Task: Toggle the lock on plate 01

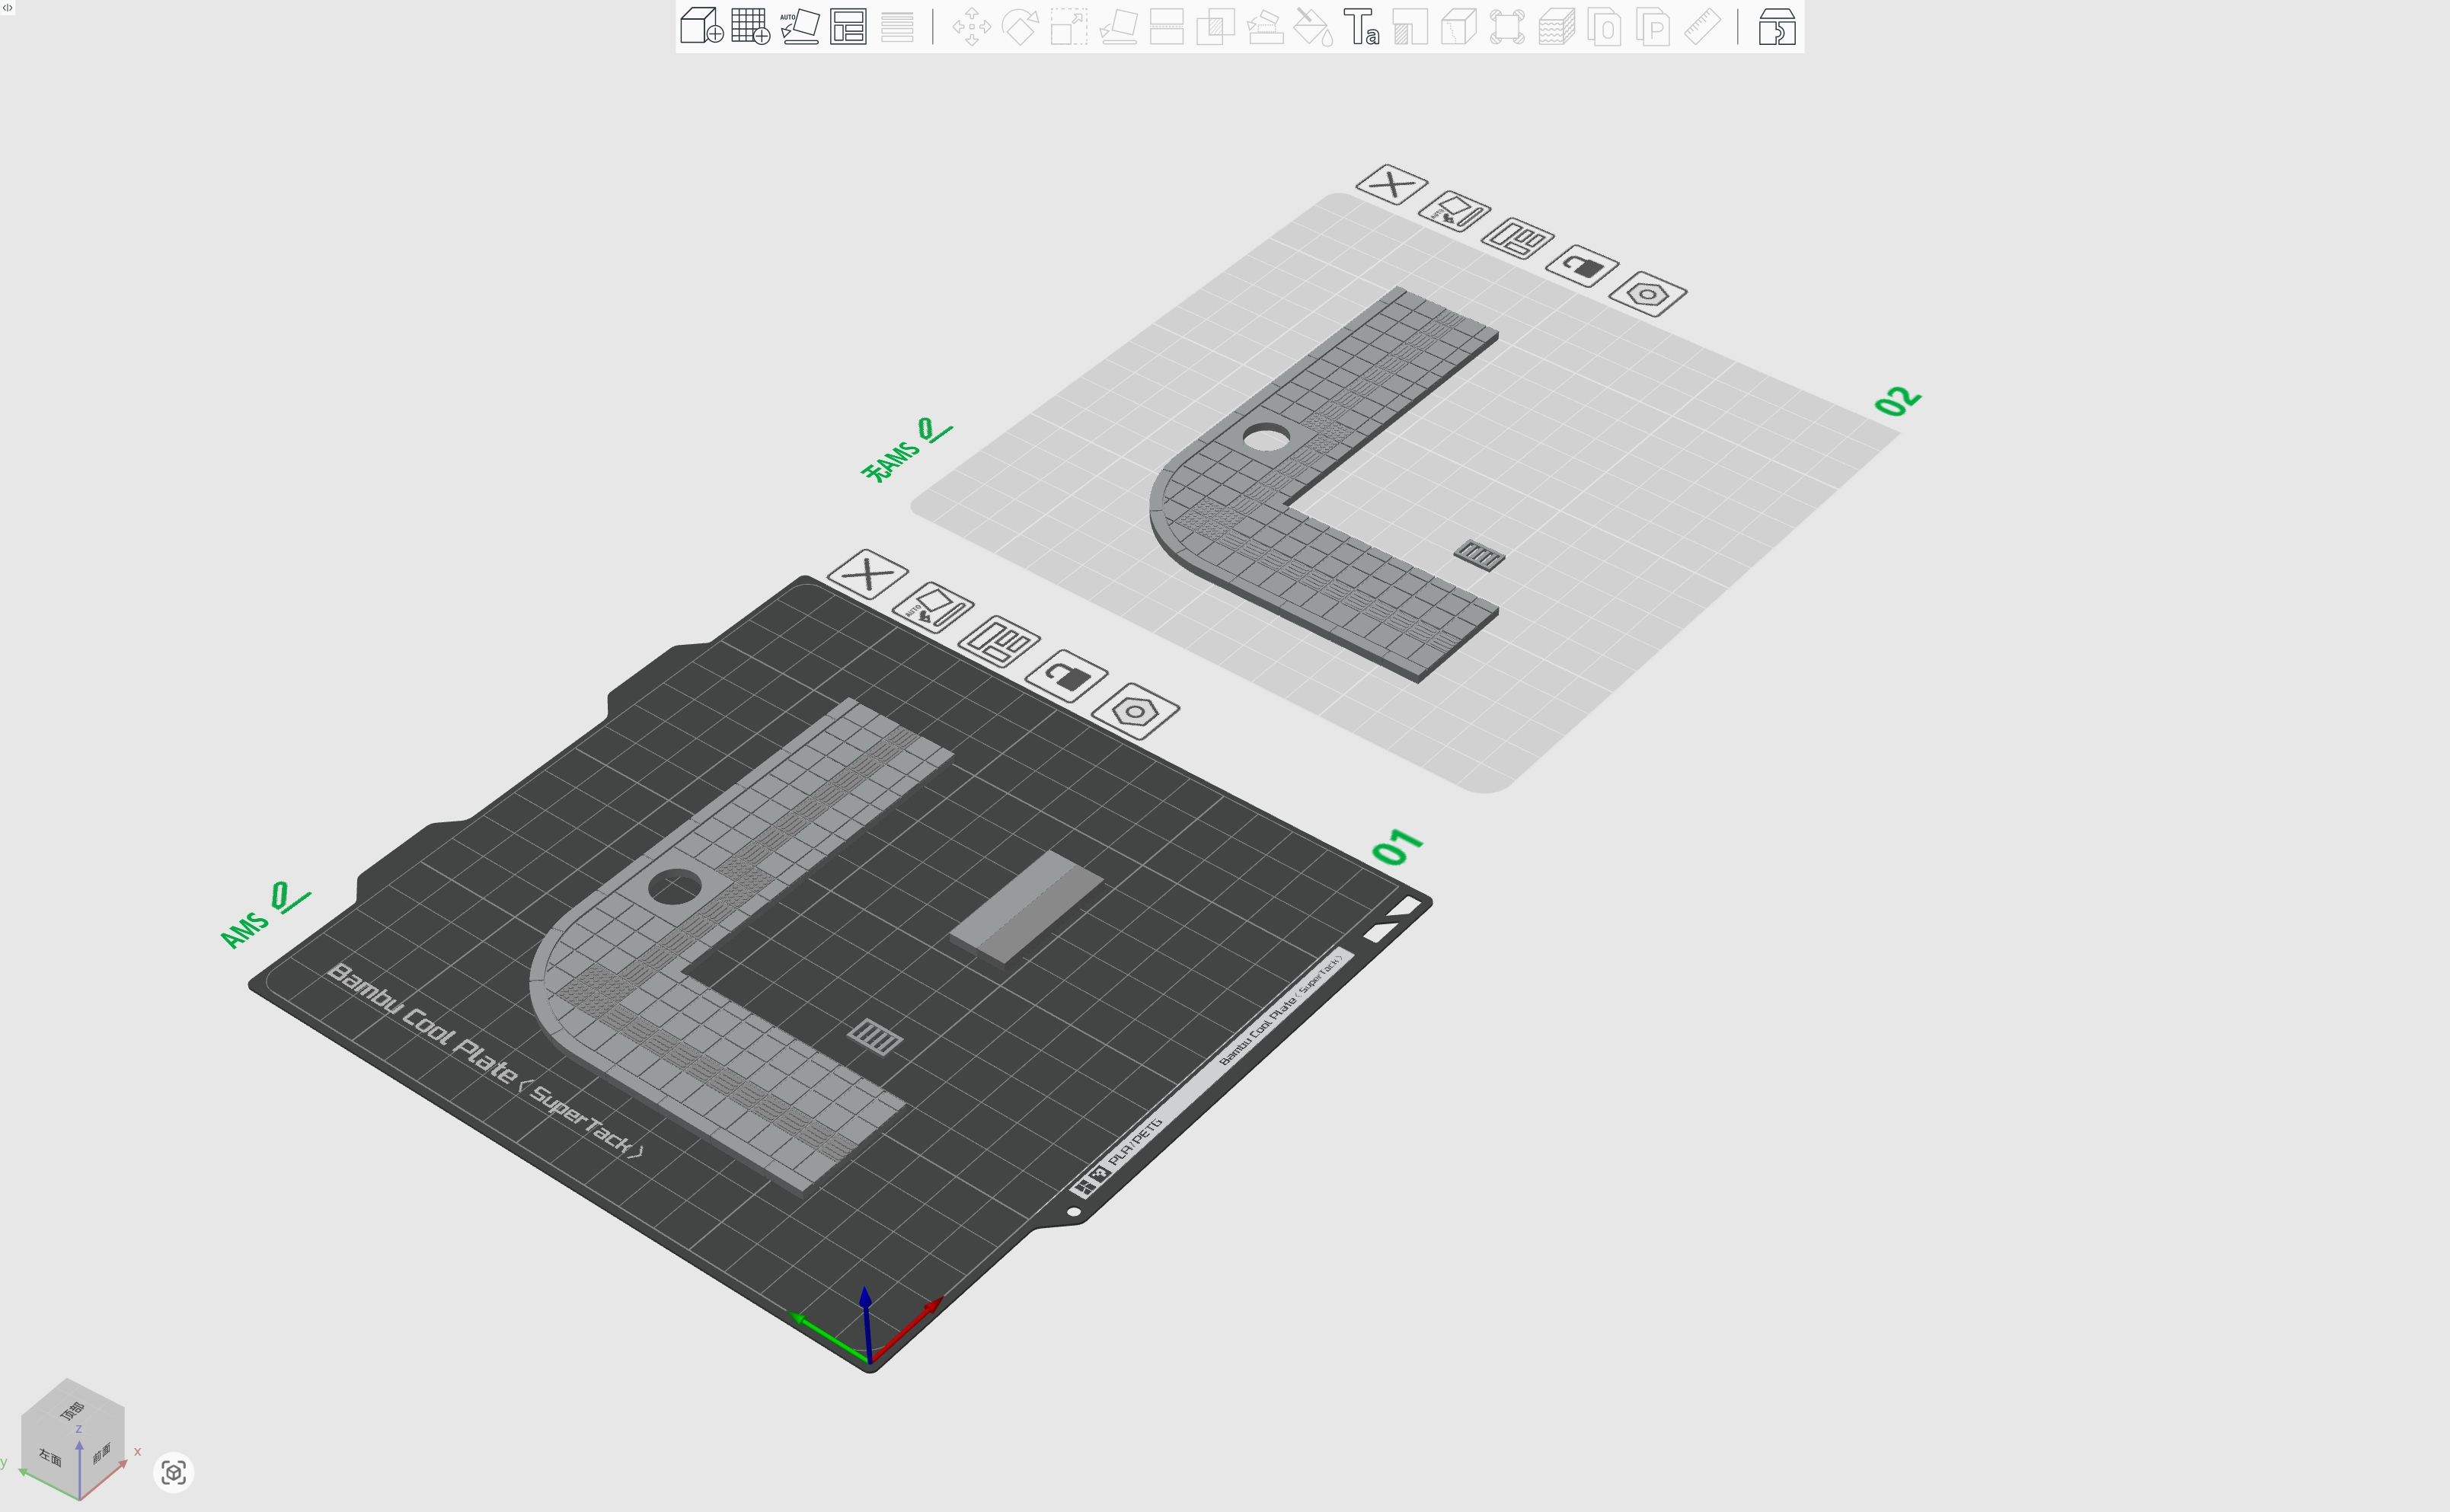Action: pos(1066,677)
